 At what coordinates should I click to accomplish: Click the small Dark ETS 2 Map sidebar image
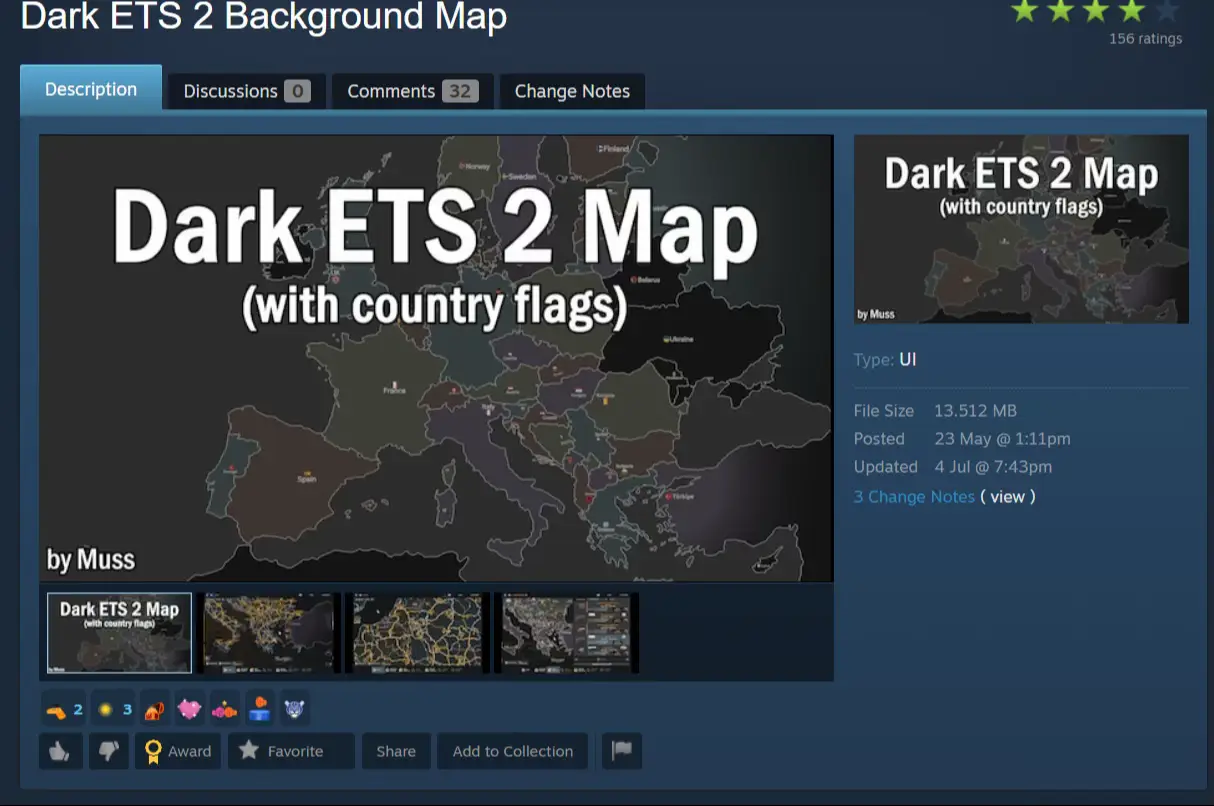(x=1021, y=229)
